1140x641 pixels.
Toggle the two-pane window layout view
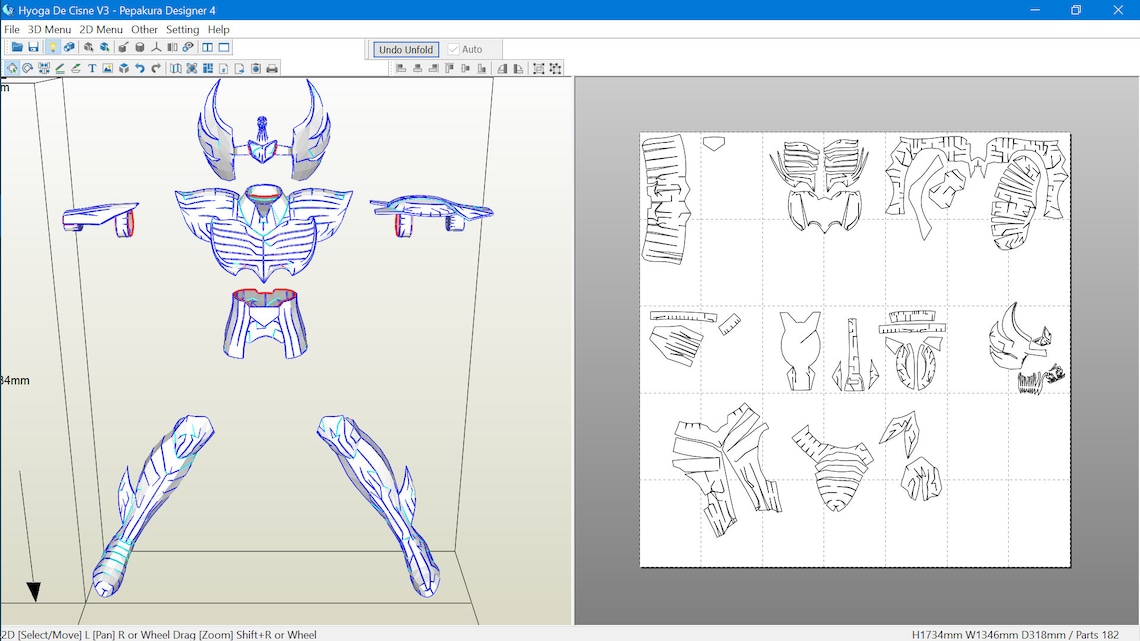(x=207, y=46)
